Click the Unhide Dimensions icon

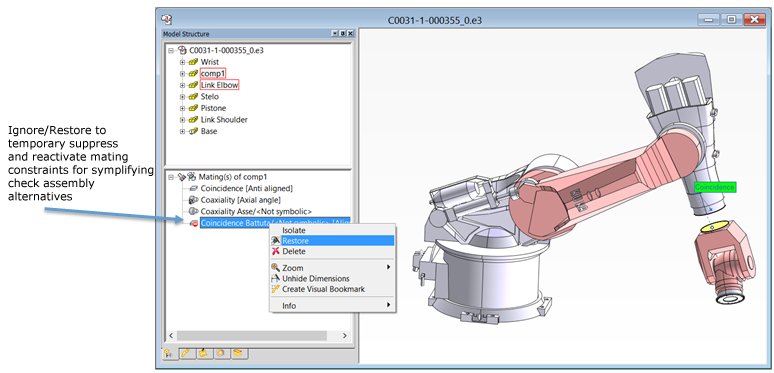coord(275,278)
